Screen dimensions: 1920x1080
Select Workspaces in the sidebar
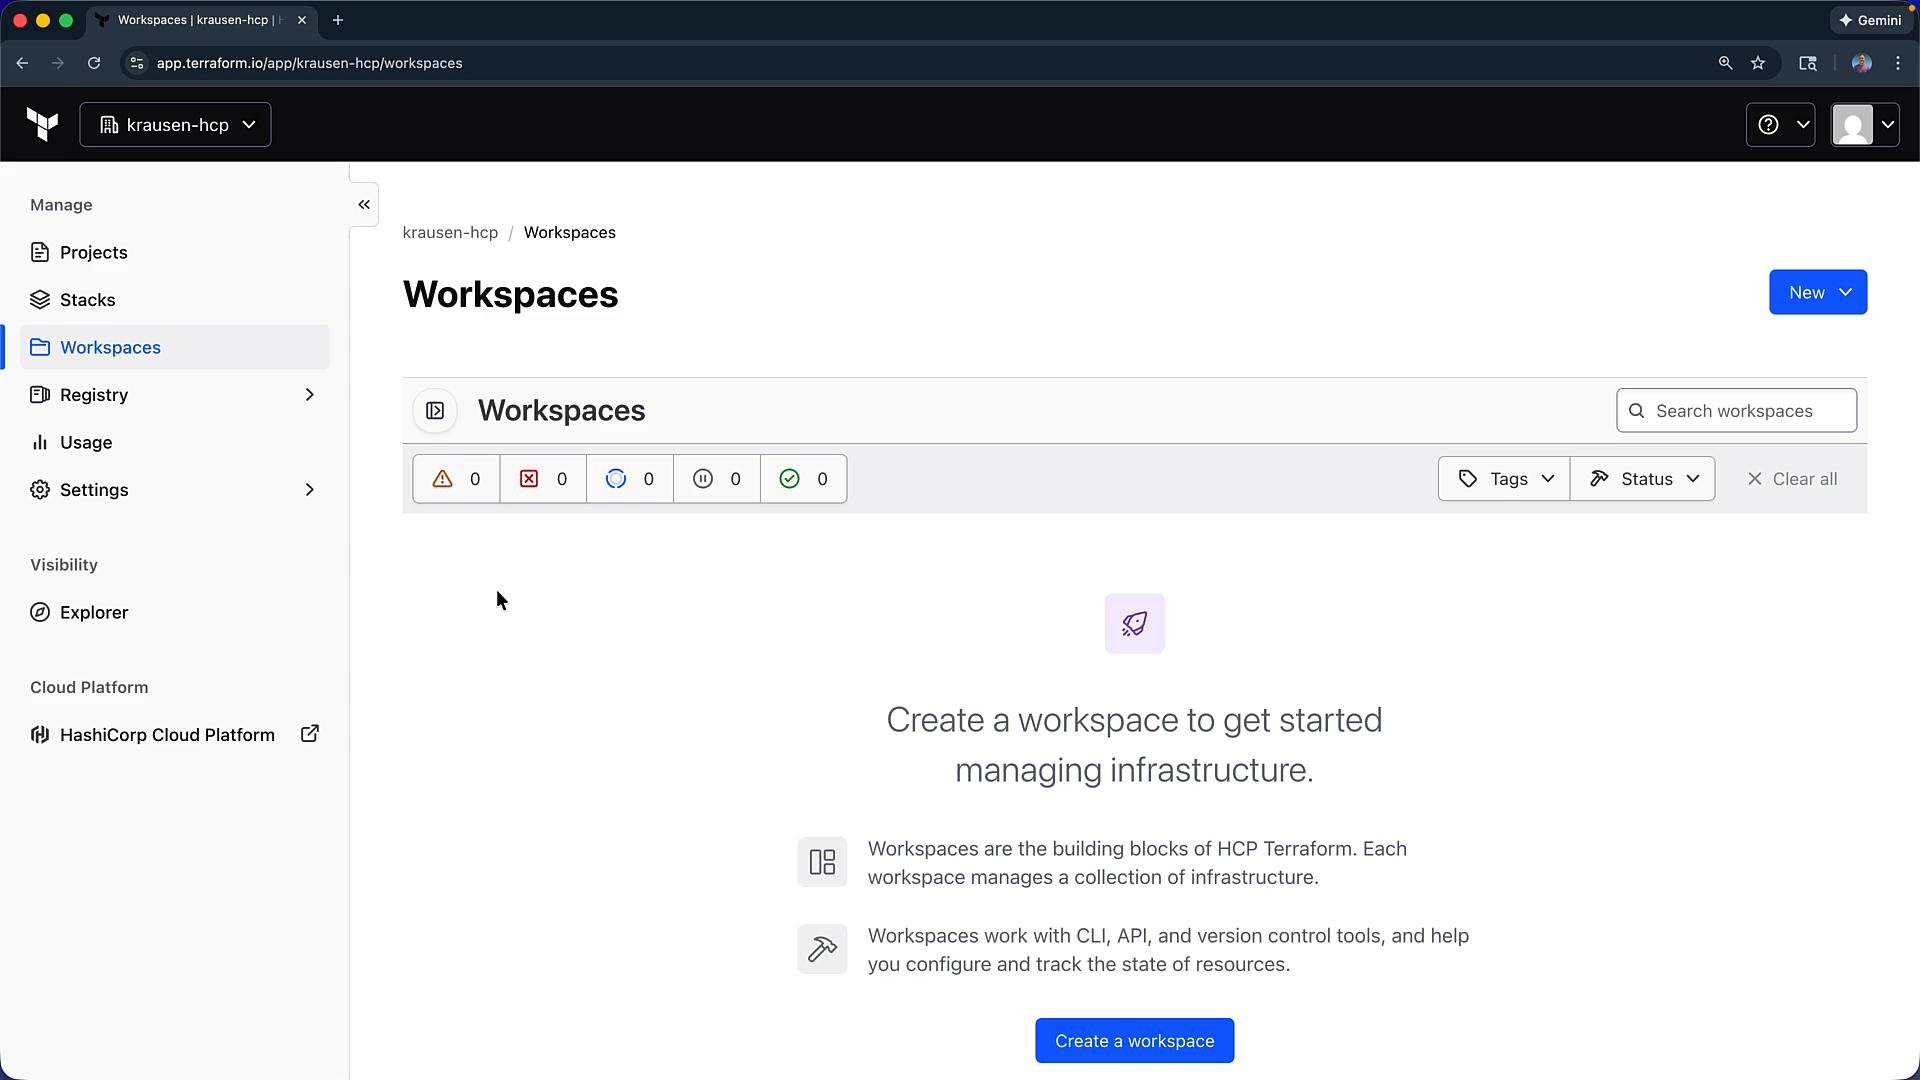(175, 347)
